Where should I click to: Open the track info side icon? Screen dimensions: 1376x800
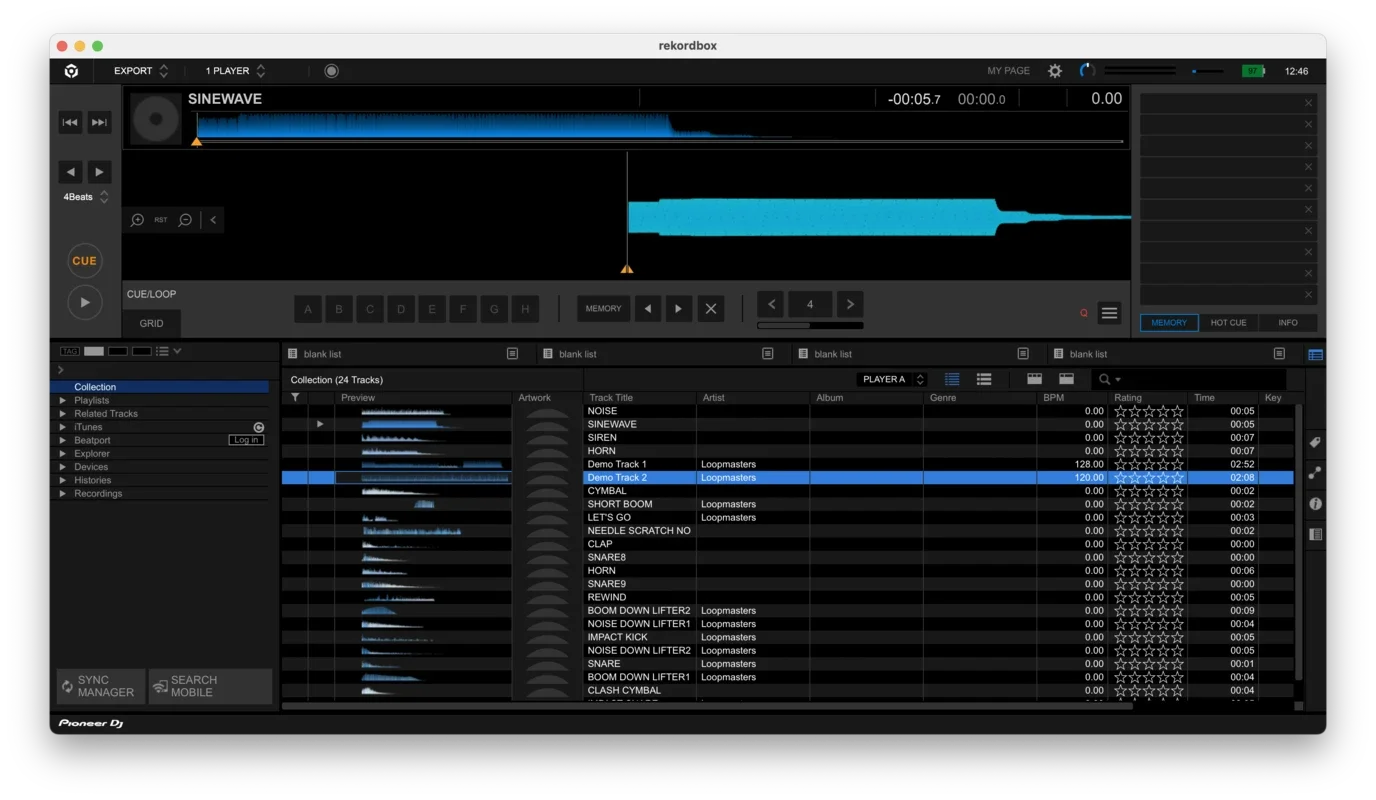point(1315,504)
